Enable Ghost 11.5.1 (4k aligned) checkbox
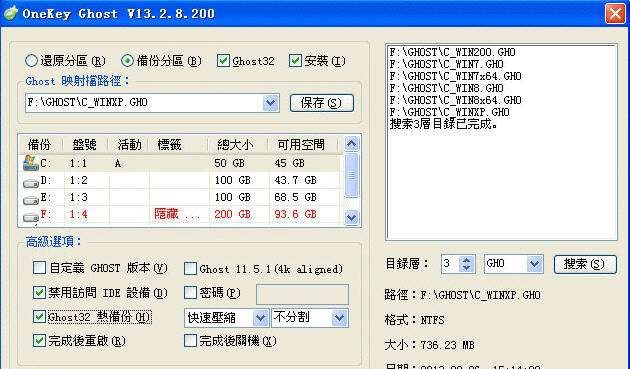630x369 pixels. 190,269
